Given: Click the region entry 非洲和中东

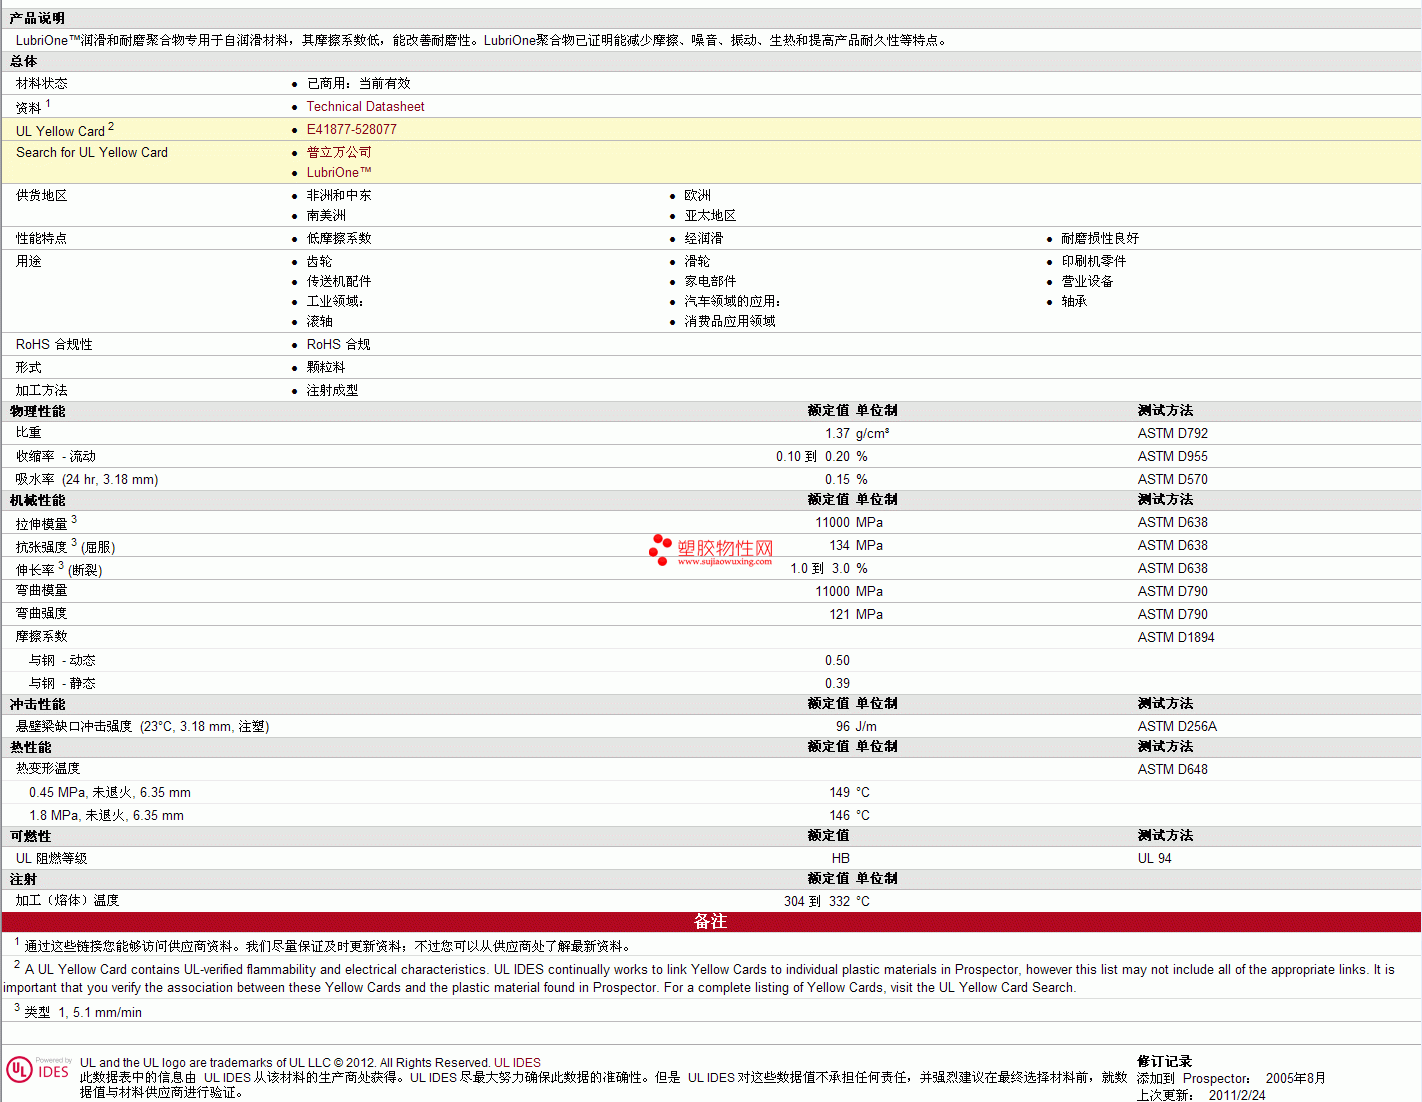Looking at the screenshot, I should [339, 195].
